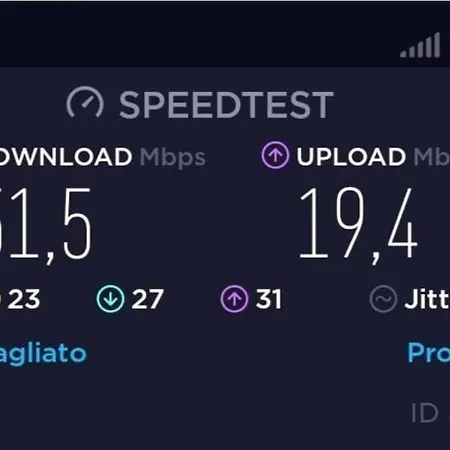
Task: Open the blue link starting with 'Pro'
Action: [x=429, y=352]
